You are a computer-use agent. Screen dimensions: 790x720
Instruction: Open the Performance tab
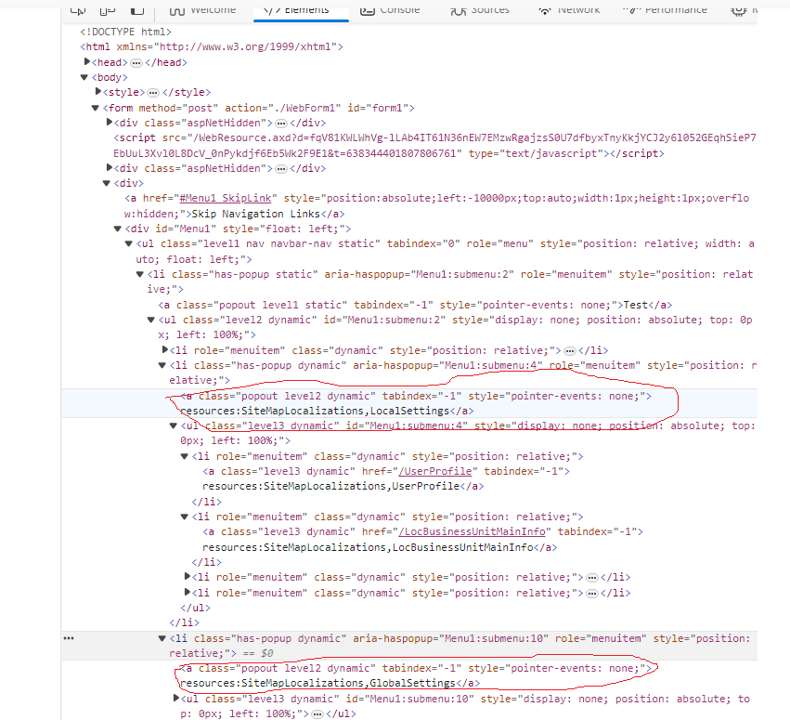click(x=665, y=10)
